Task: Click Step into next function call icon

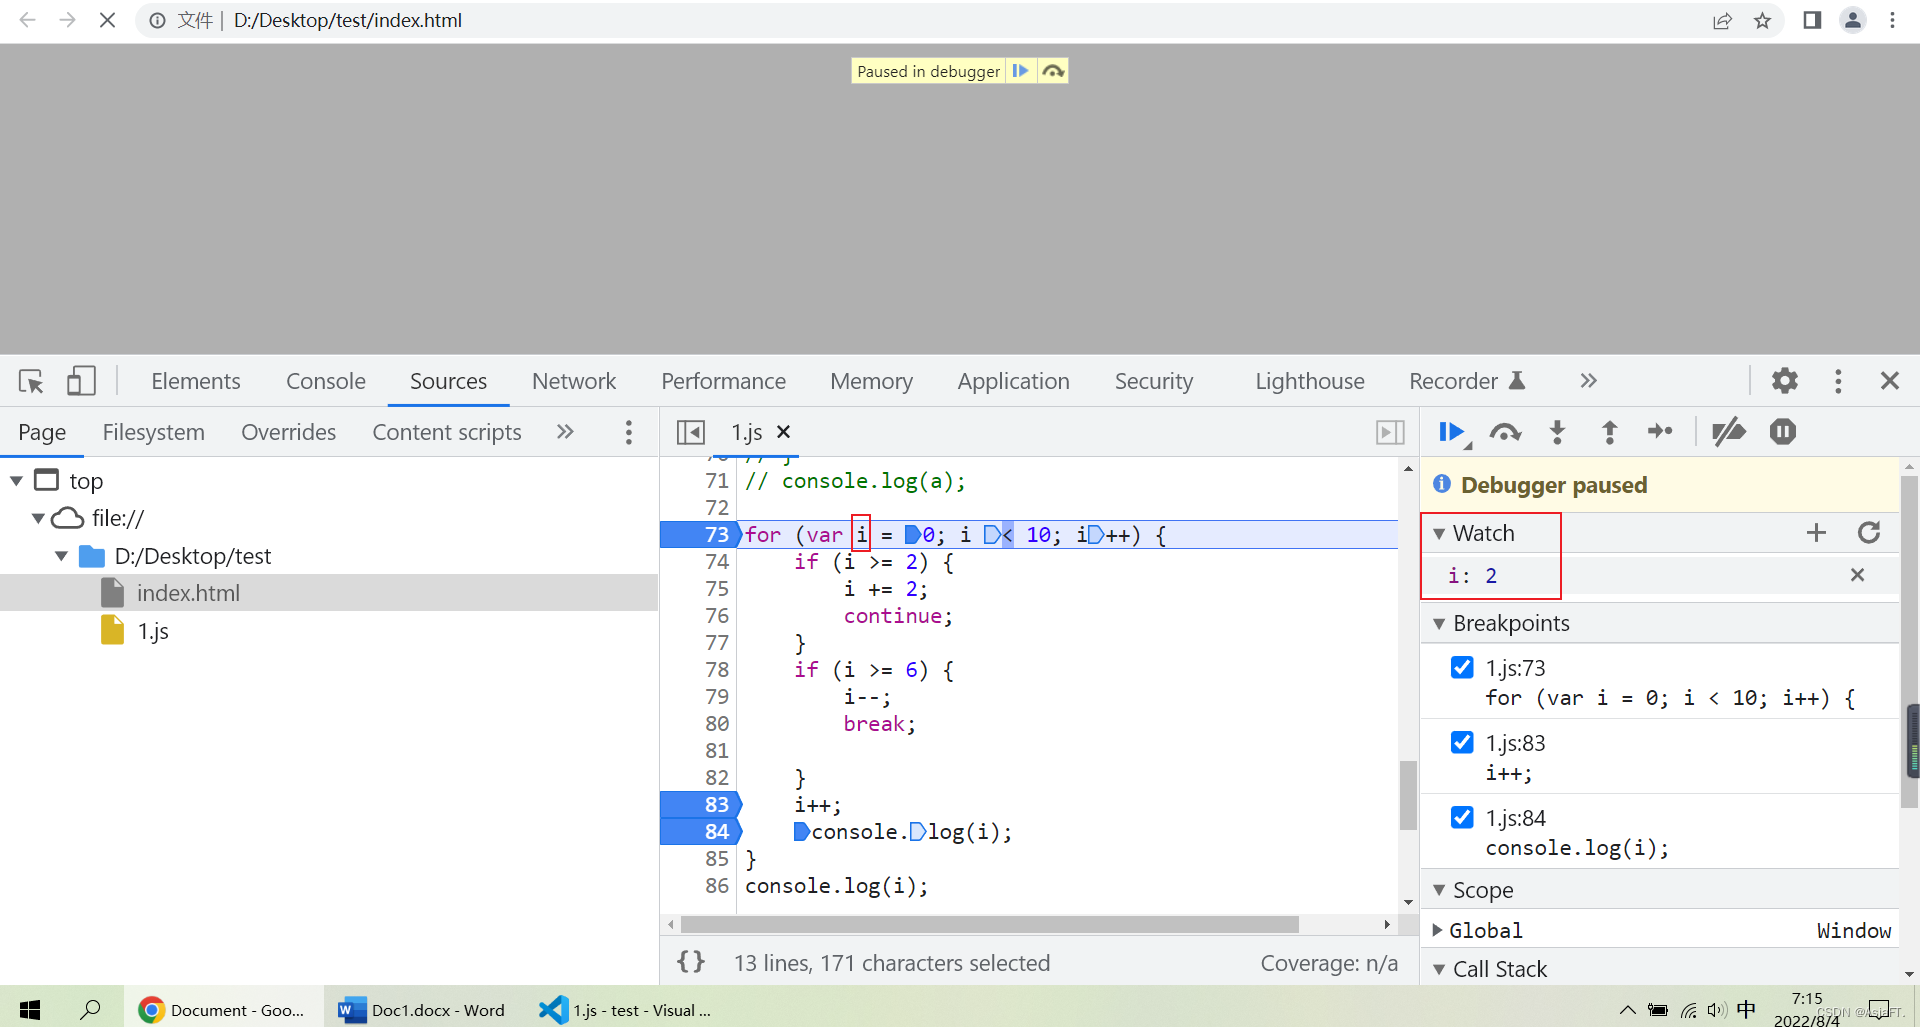Action: 1557,432
